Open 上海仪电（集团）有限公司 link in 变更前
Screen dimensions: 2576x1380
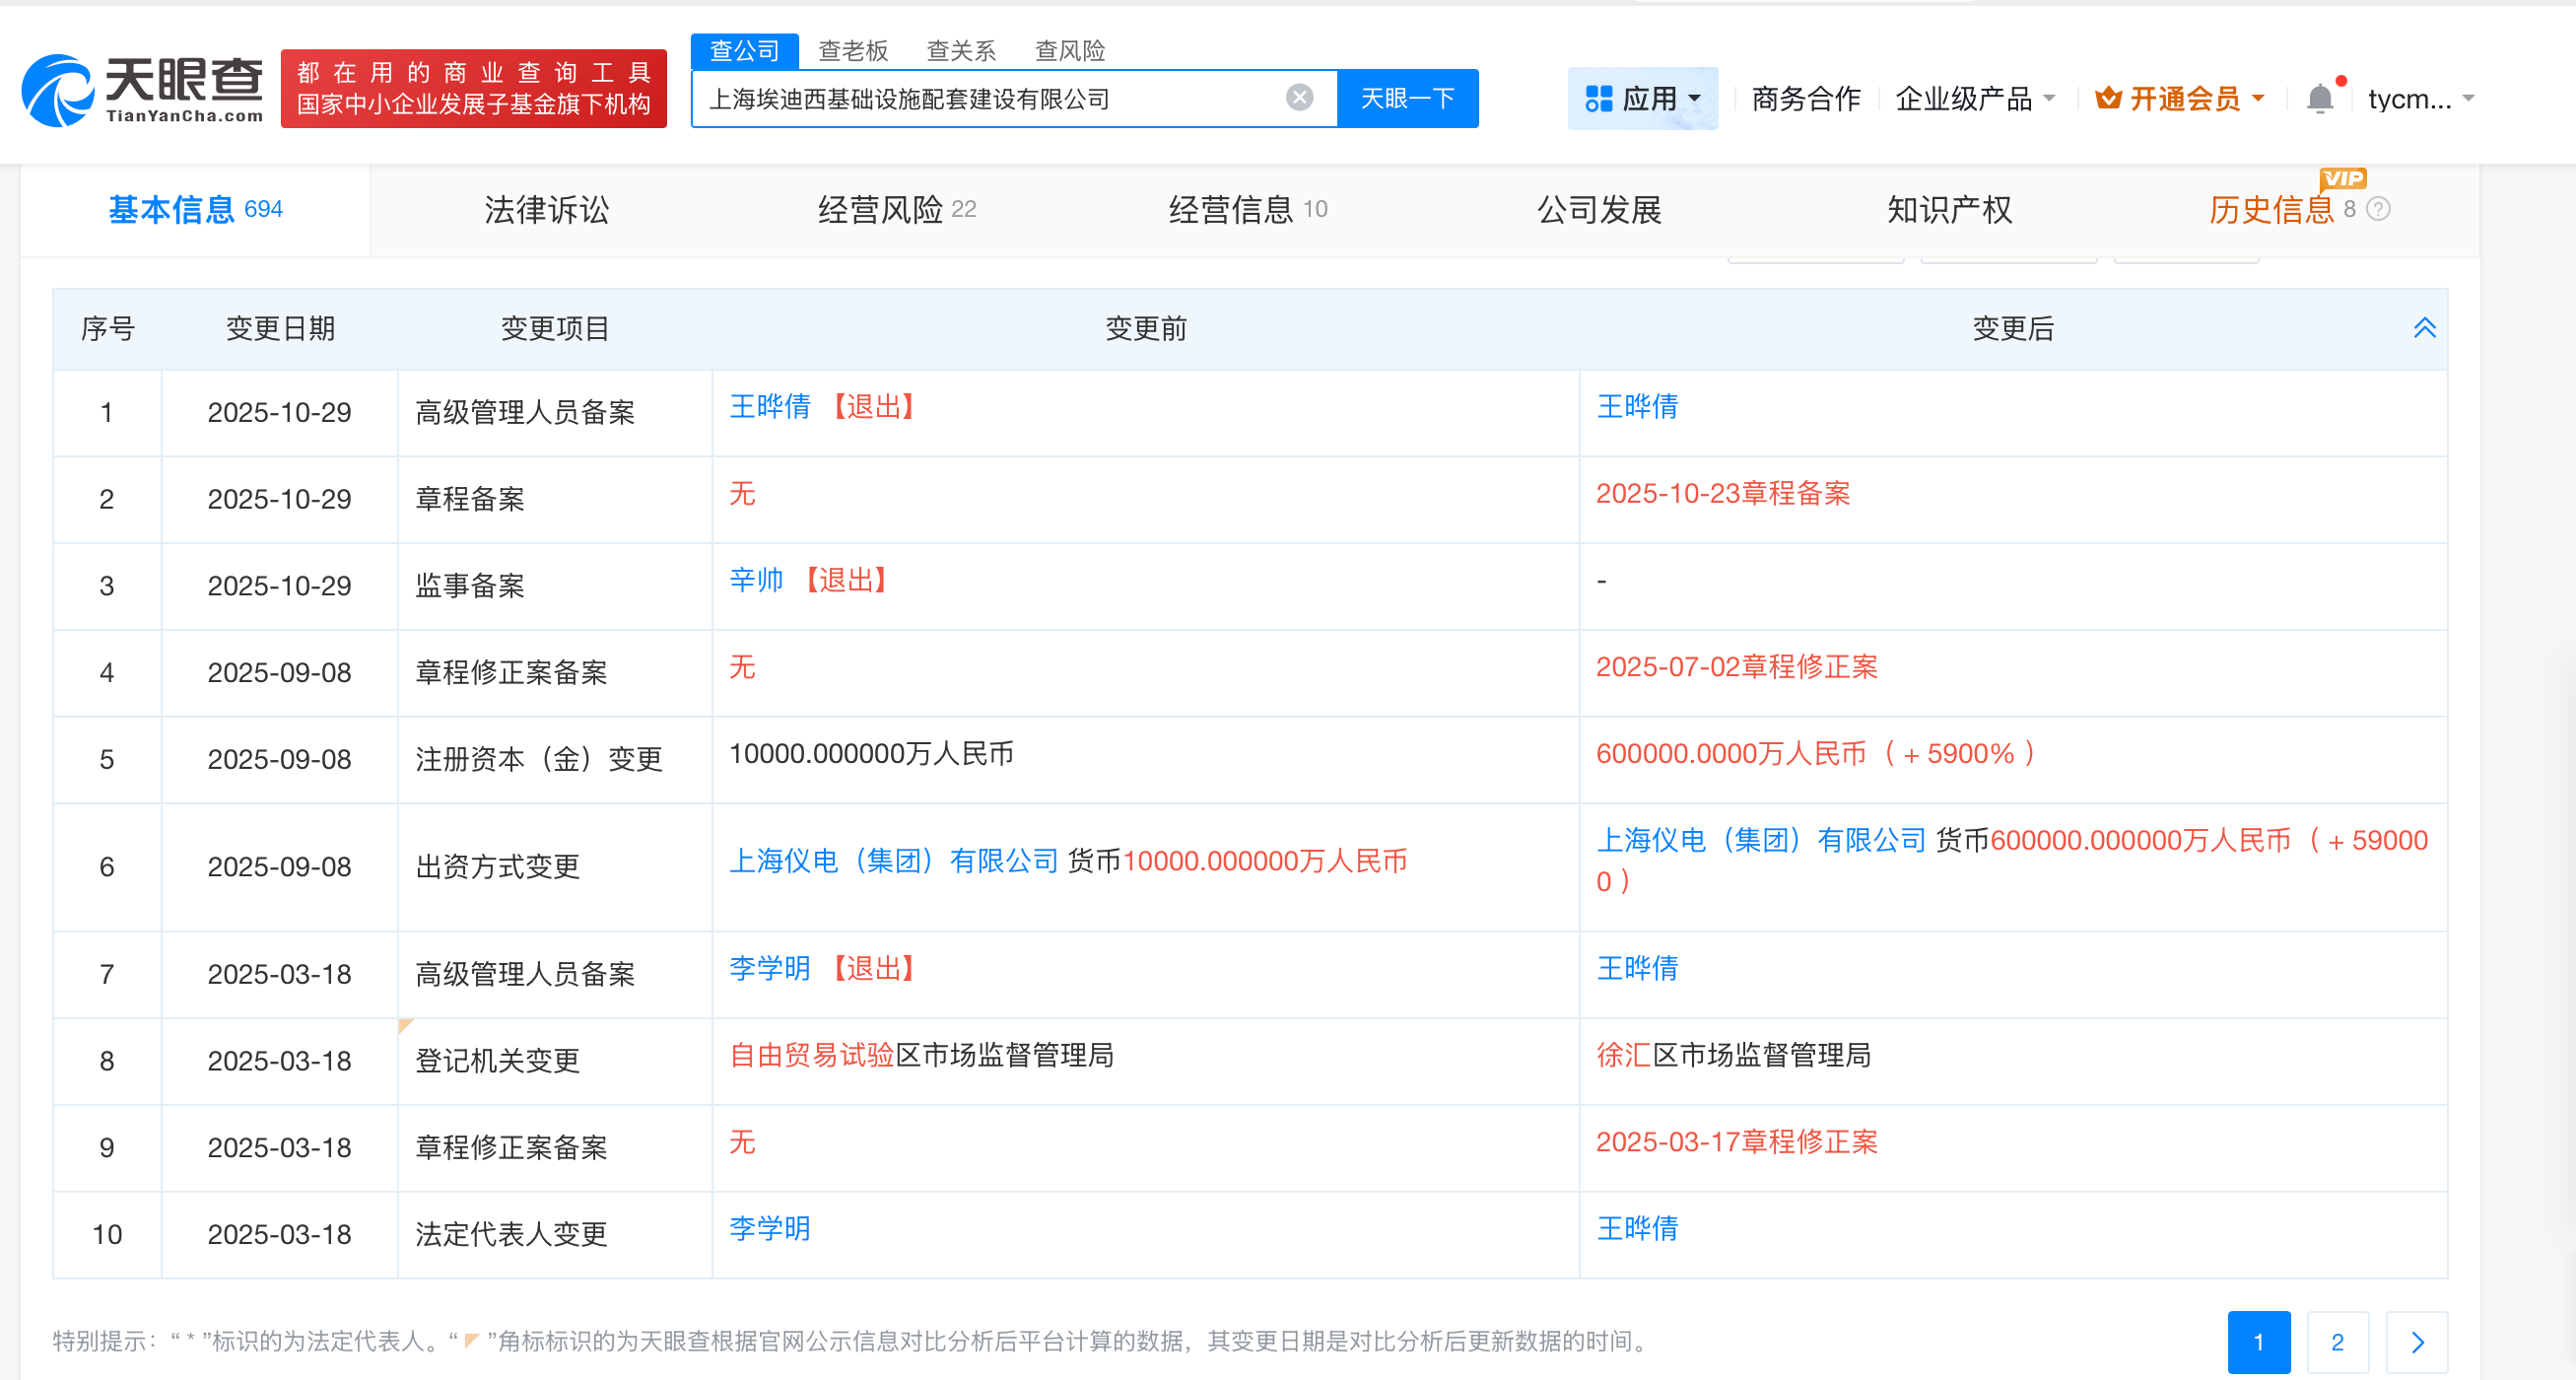(893, 861)
